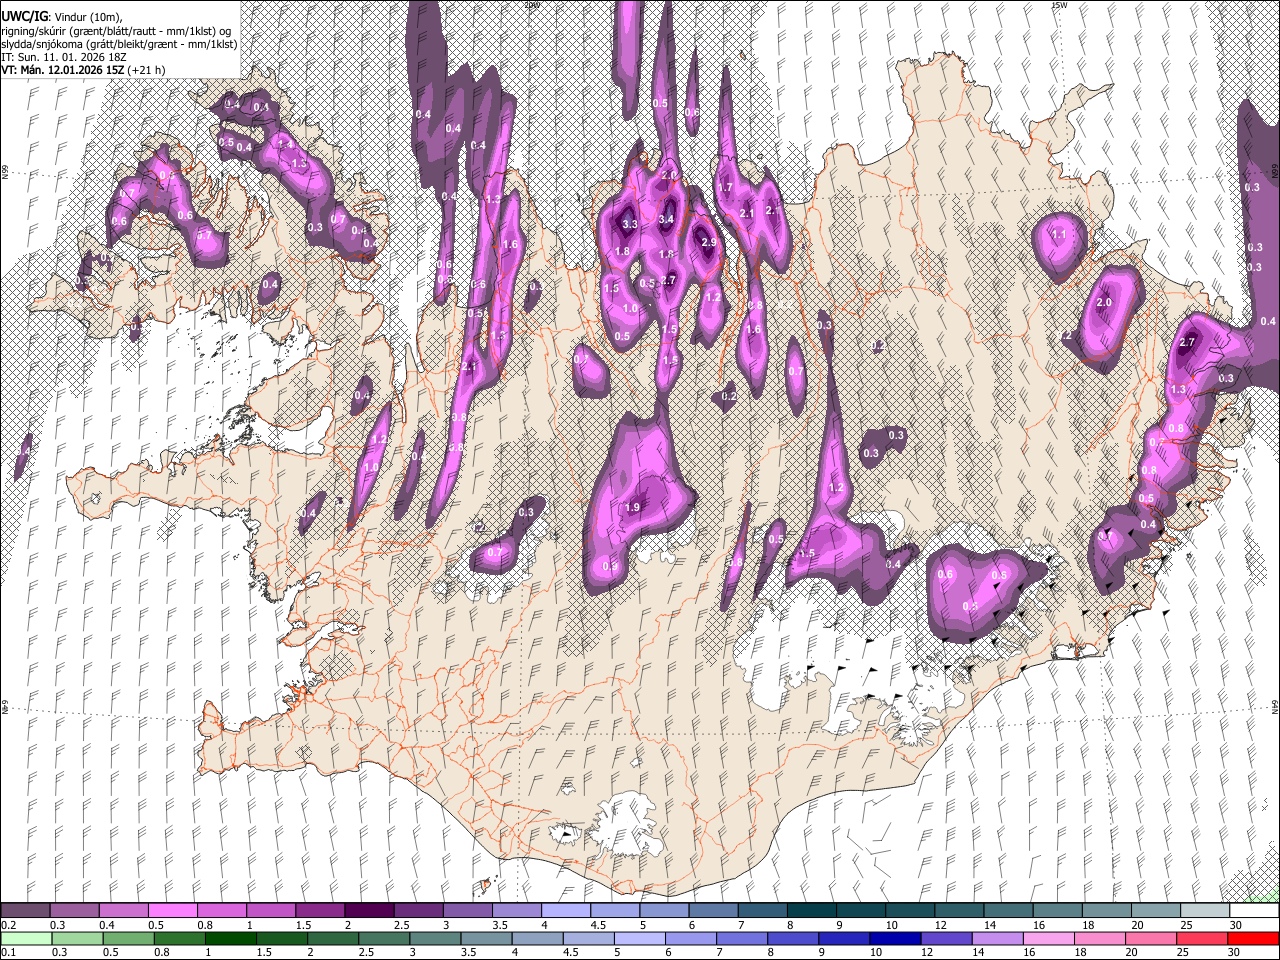This screenshot has height=960, width=1280.
Task: Click the dark mauve 0.2–0.3 snow legend swatch
Action: pyautogui.click(x=25, y=911)
